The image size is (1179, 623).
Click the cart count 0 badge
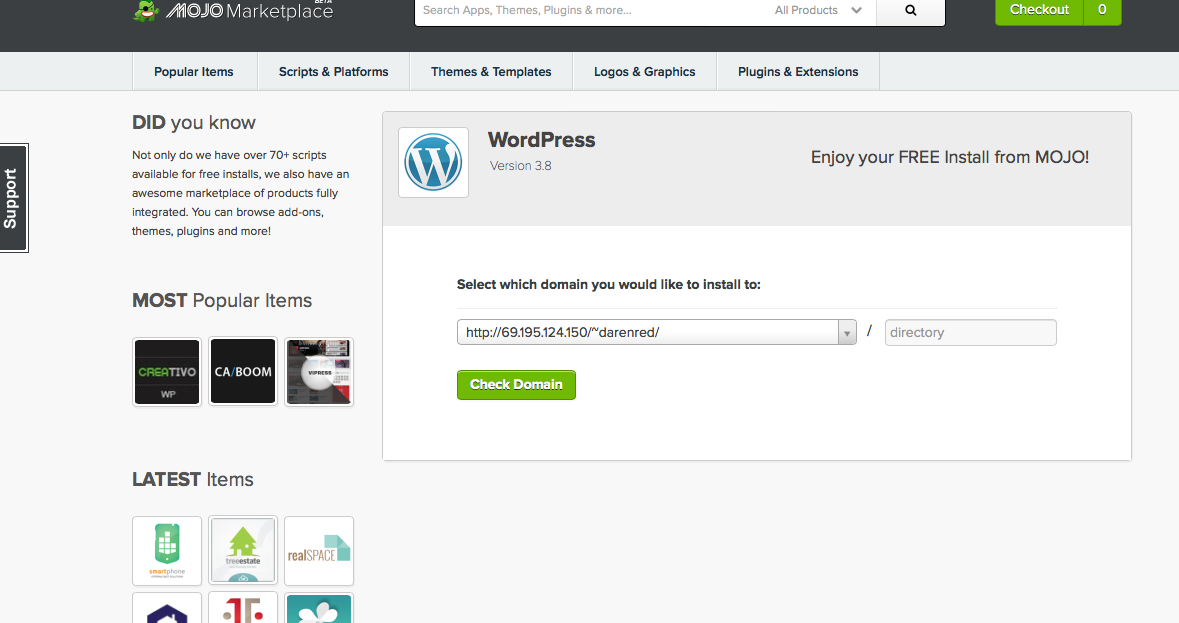[1102, 11]
